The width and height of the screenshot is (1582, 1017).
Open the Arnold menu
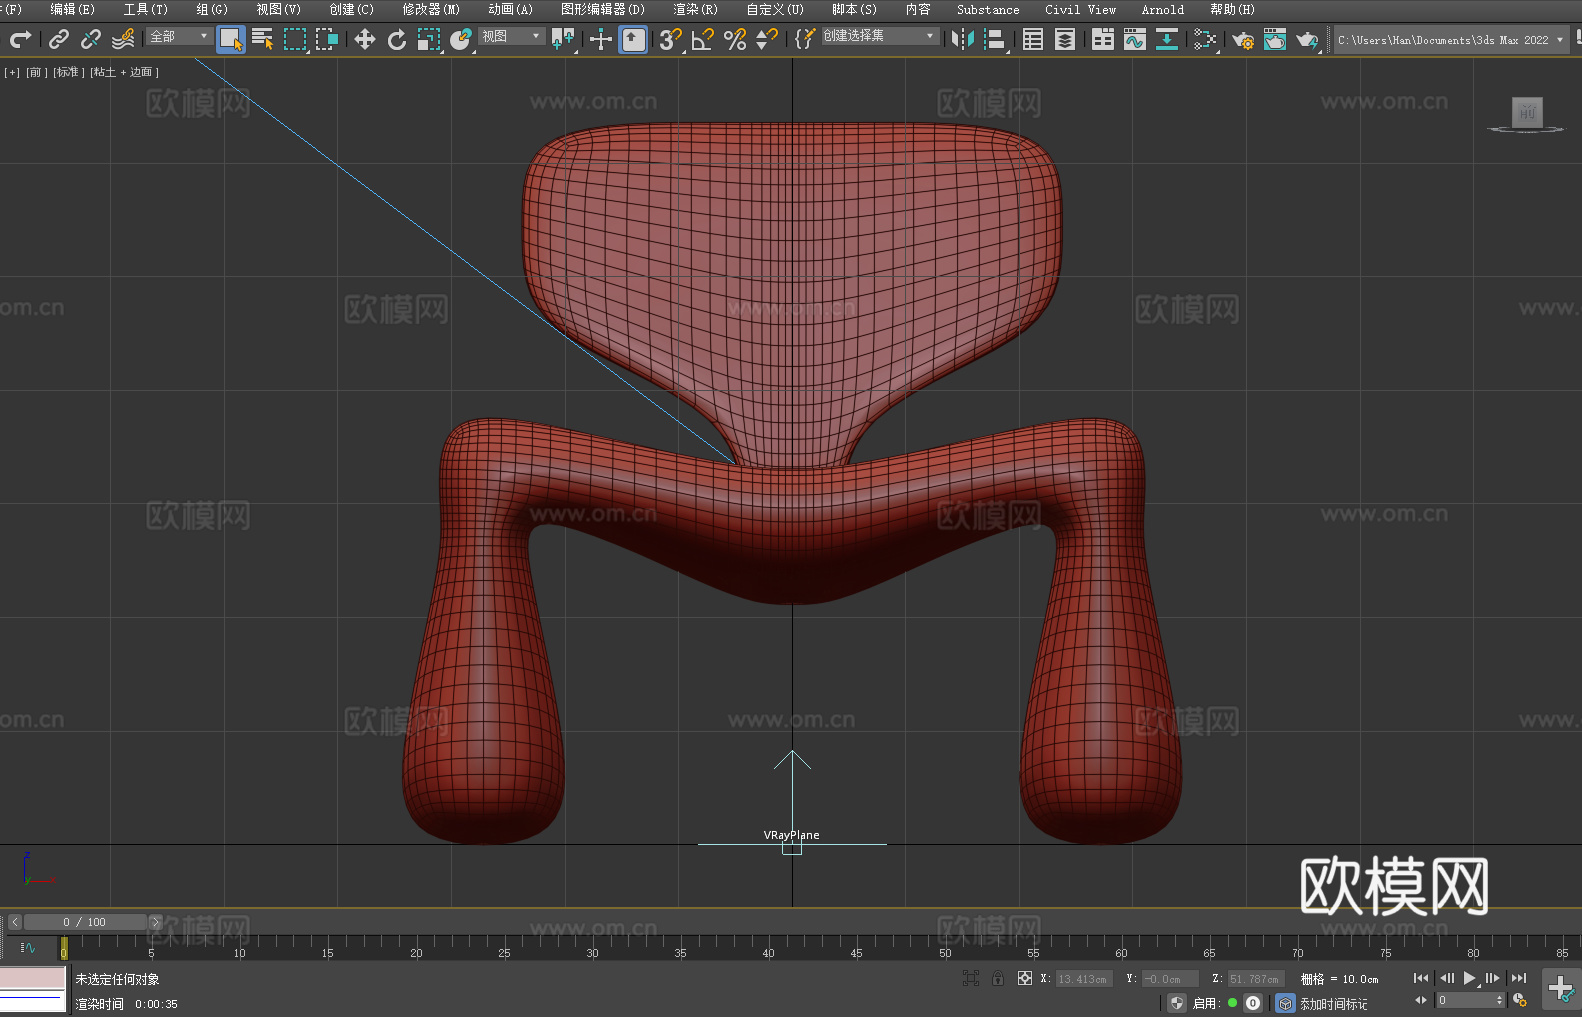tap(1163, 9)
